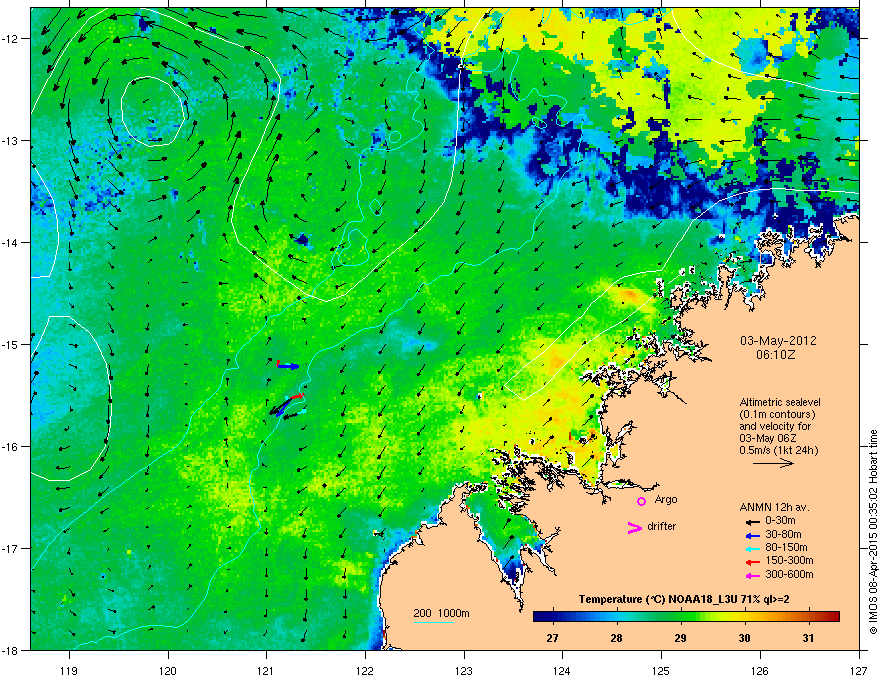This screenshot has width=880, height=680.
Task: Click the cyan isobath sample line under 200 1000m
Action: click(434, 622)
